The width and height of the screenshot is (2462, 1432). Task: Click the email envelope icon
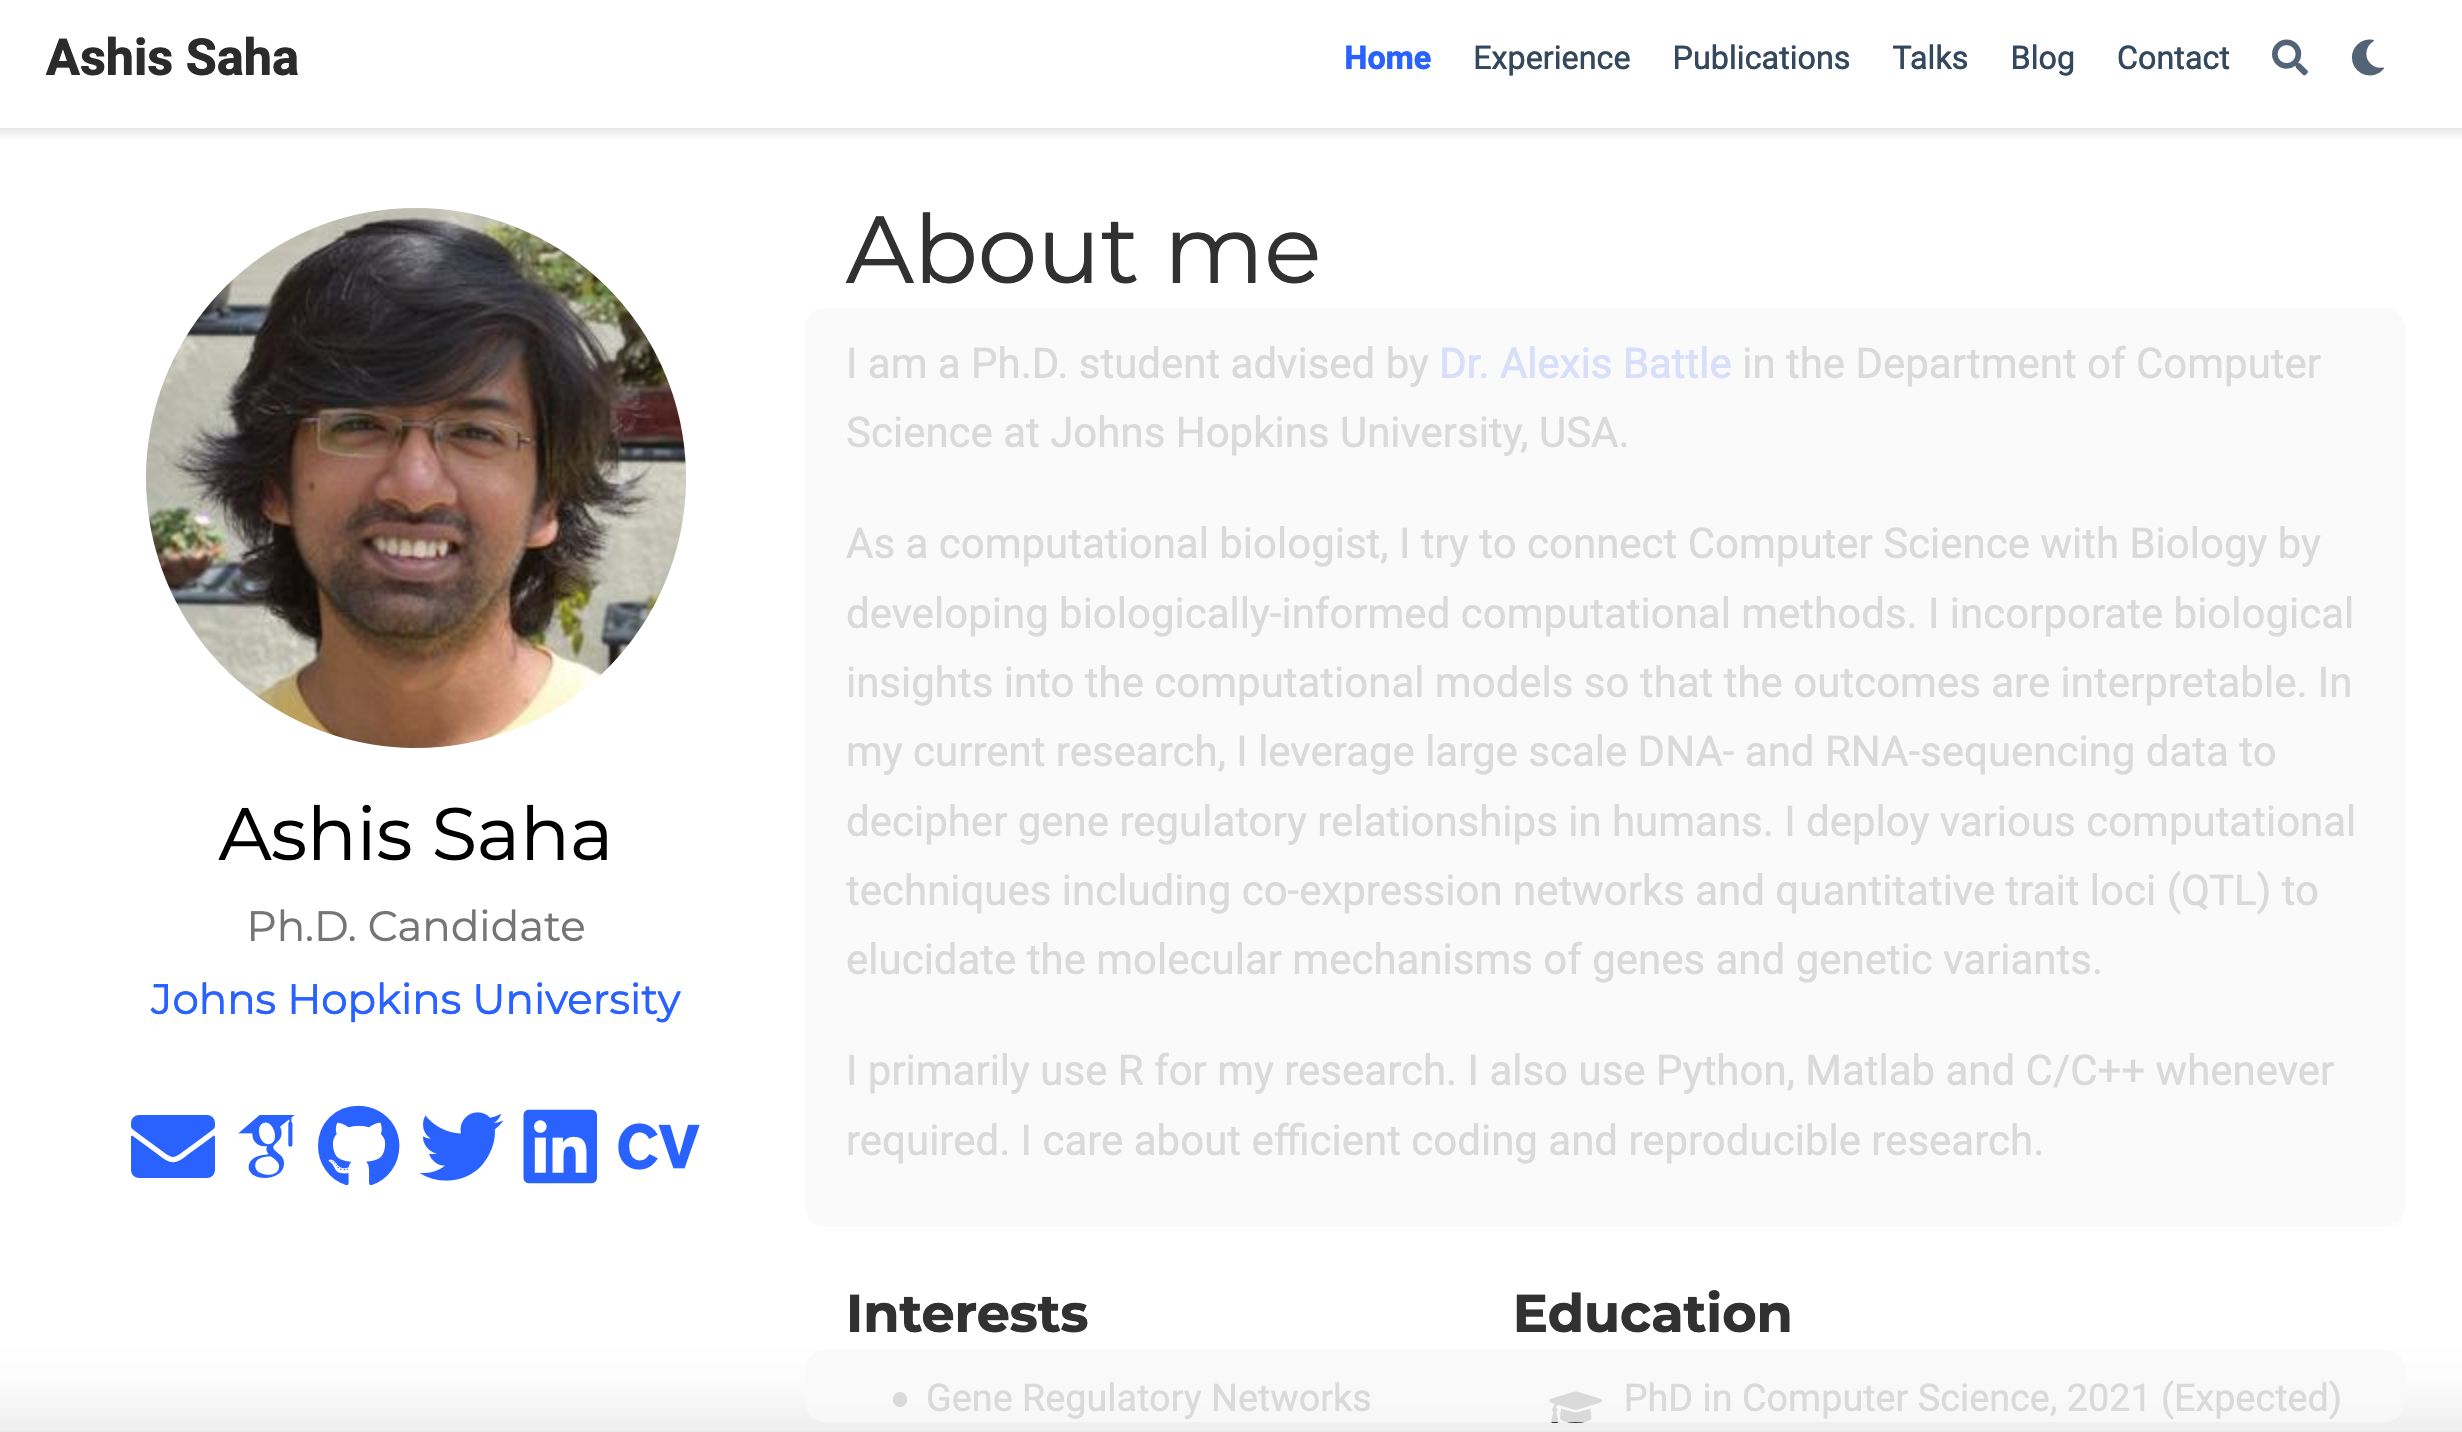pyautogui.click(x=172, y=1146)
